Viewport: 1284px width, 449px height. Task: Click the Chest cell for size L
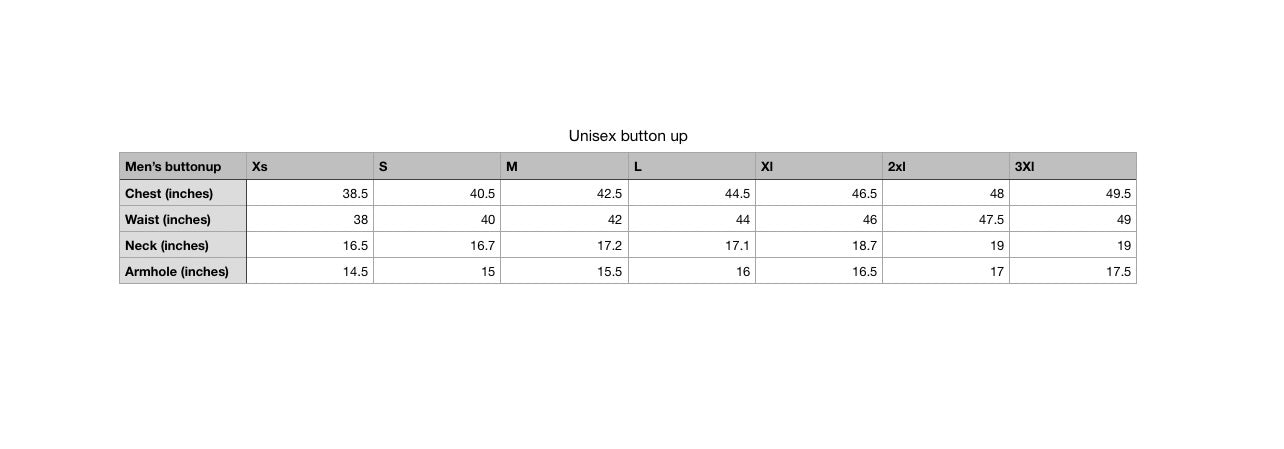(735, 194)
